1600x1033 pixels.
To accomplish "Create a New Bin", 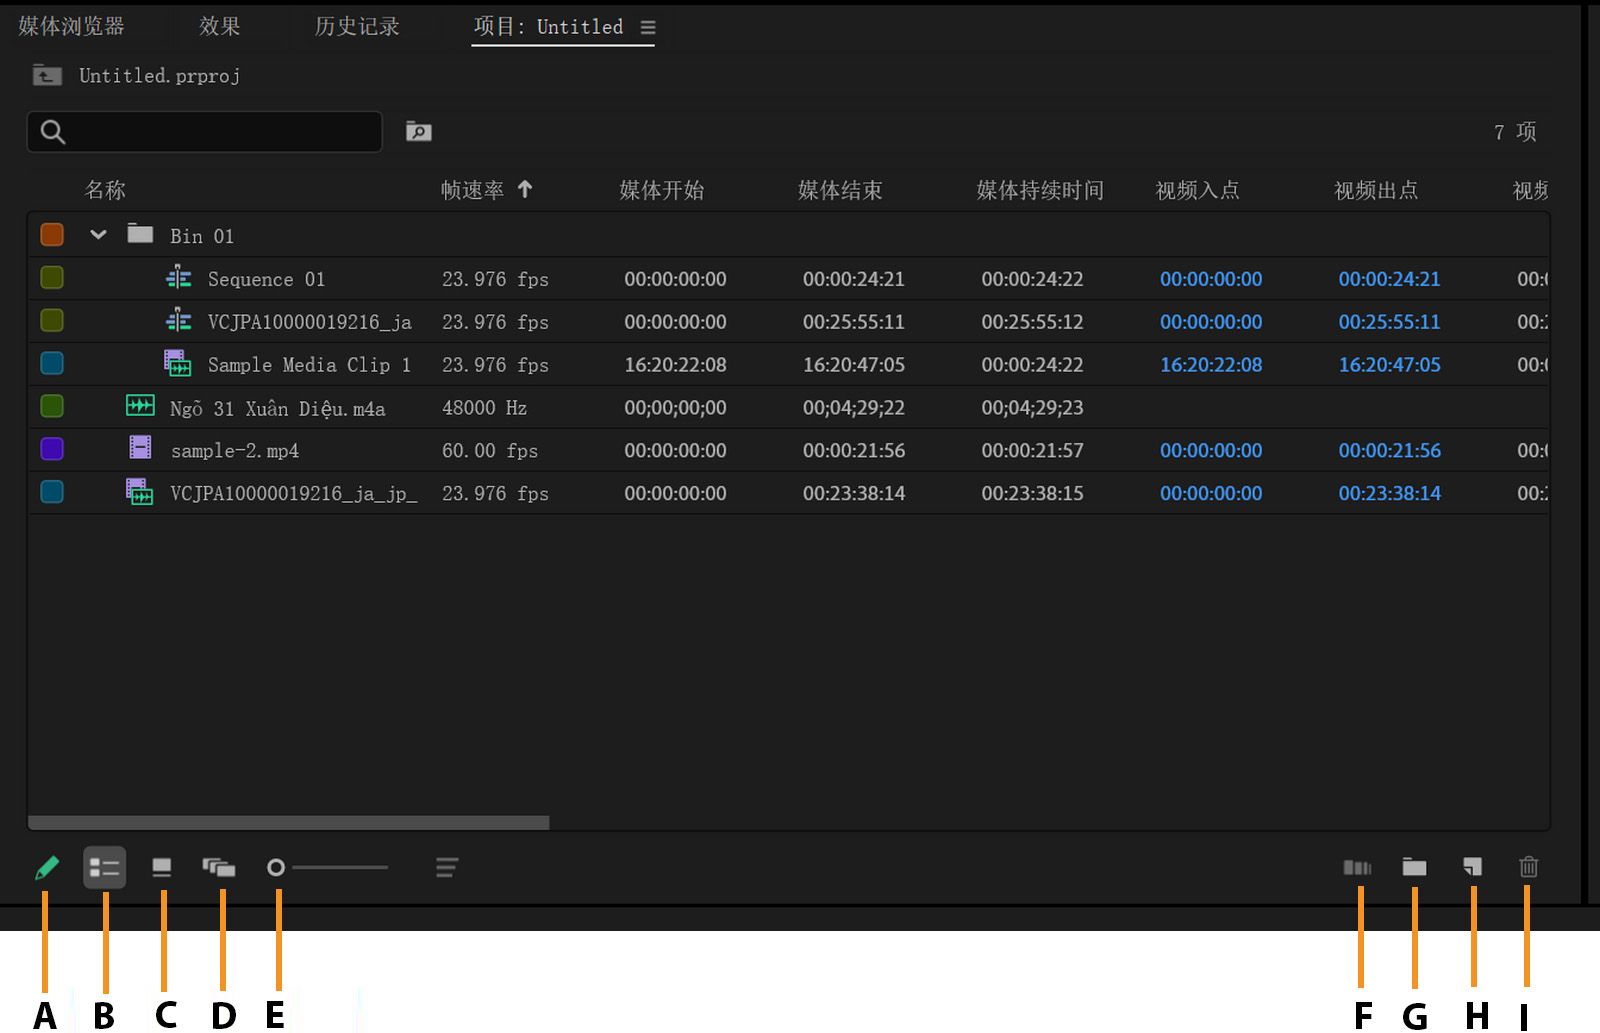I will coord(1415,867).
